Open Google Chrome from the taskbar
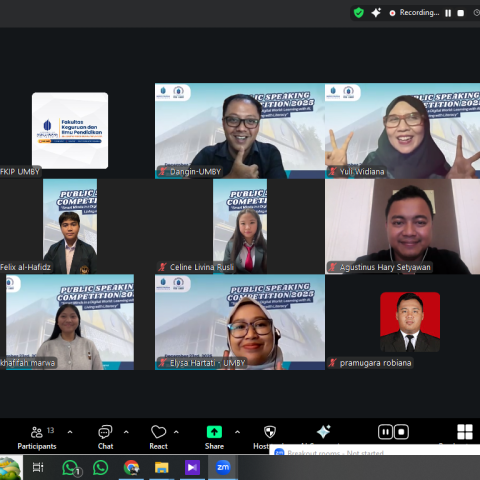 (x=131, y=468)
